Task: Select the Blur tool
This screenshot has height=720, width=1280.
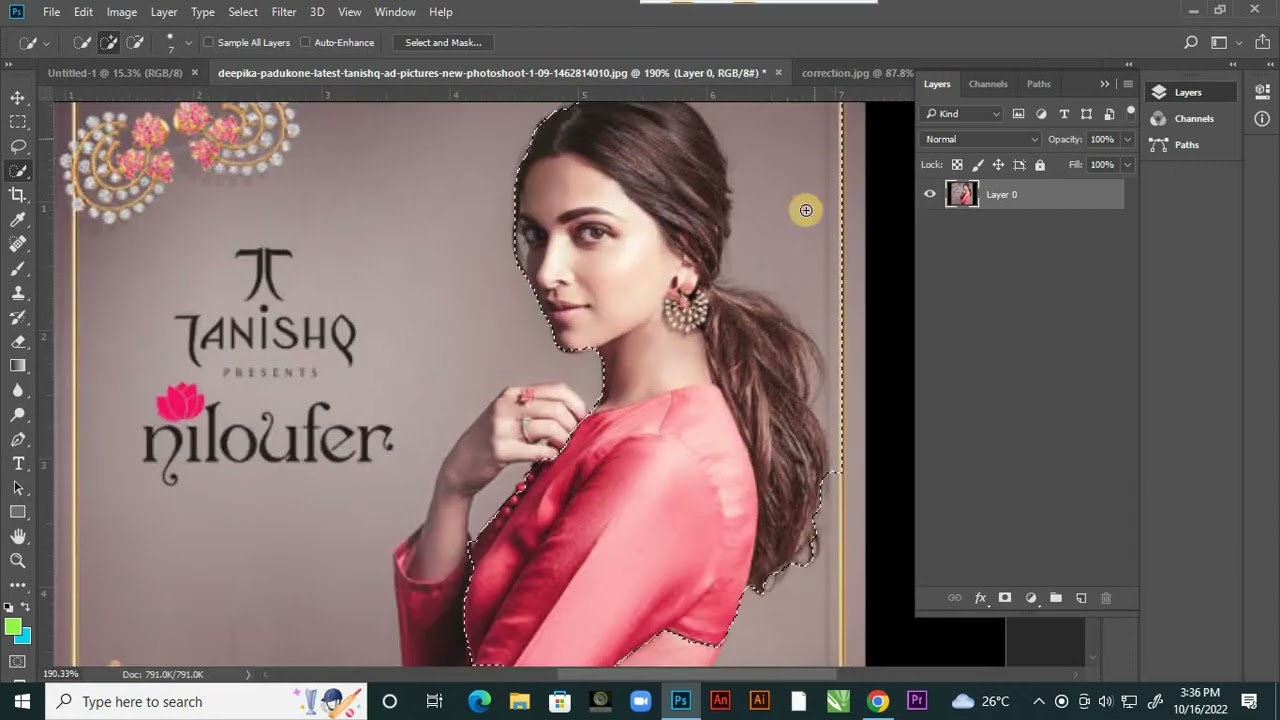Action: coord(18,390)
